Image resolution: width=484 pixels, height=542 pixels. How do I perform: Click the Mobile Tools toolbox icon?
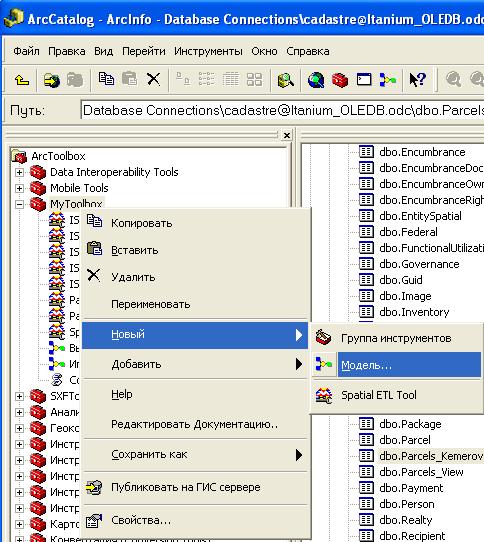tap(38, 188)
